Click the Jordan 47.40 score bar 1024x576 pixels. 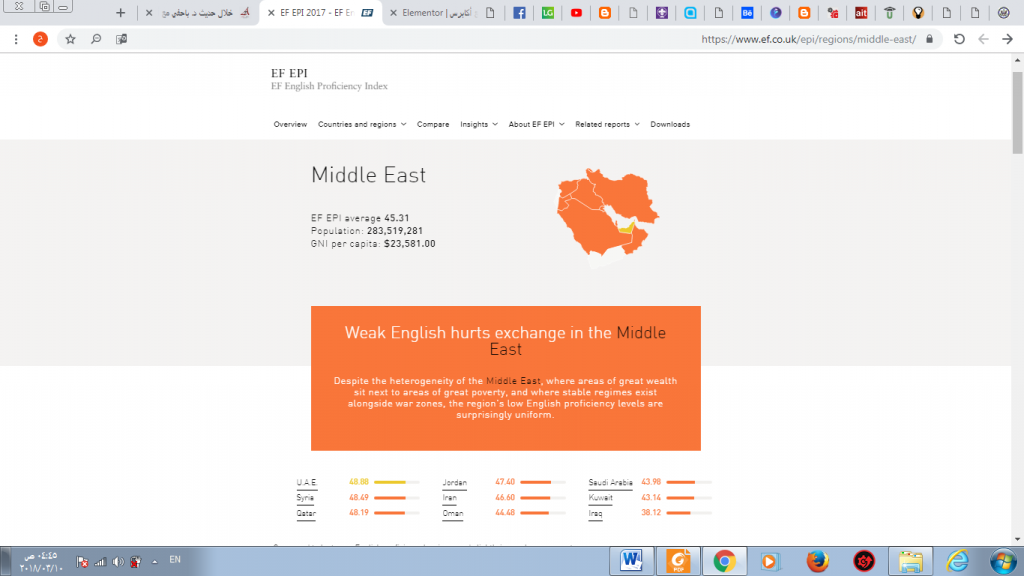pos(543,482)
